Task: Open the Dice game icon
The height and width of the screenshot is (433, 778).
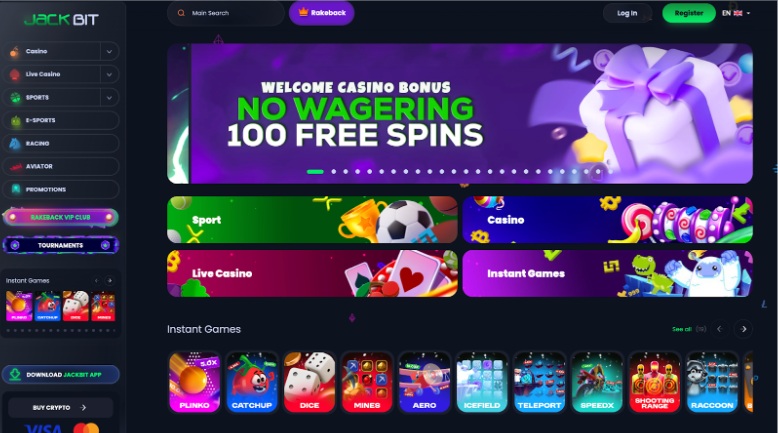Action: coord(310,382)
